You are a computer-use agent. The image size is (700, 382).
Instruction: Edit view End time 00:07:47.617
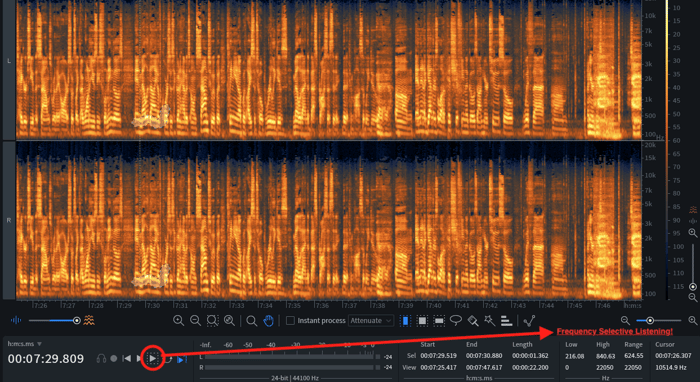click(x=484, y=367)
